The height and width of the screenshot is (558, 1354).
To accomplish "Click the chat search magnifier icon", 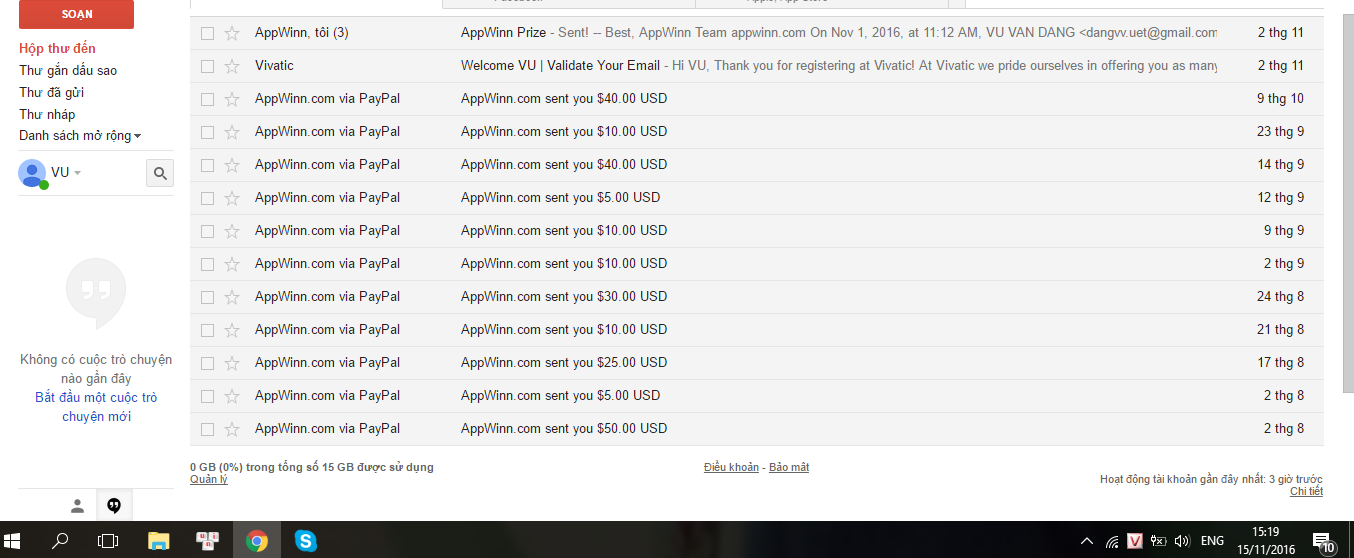I will [x=160, y=173].
